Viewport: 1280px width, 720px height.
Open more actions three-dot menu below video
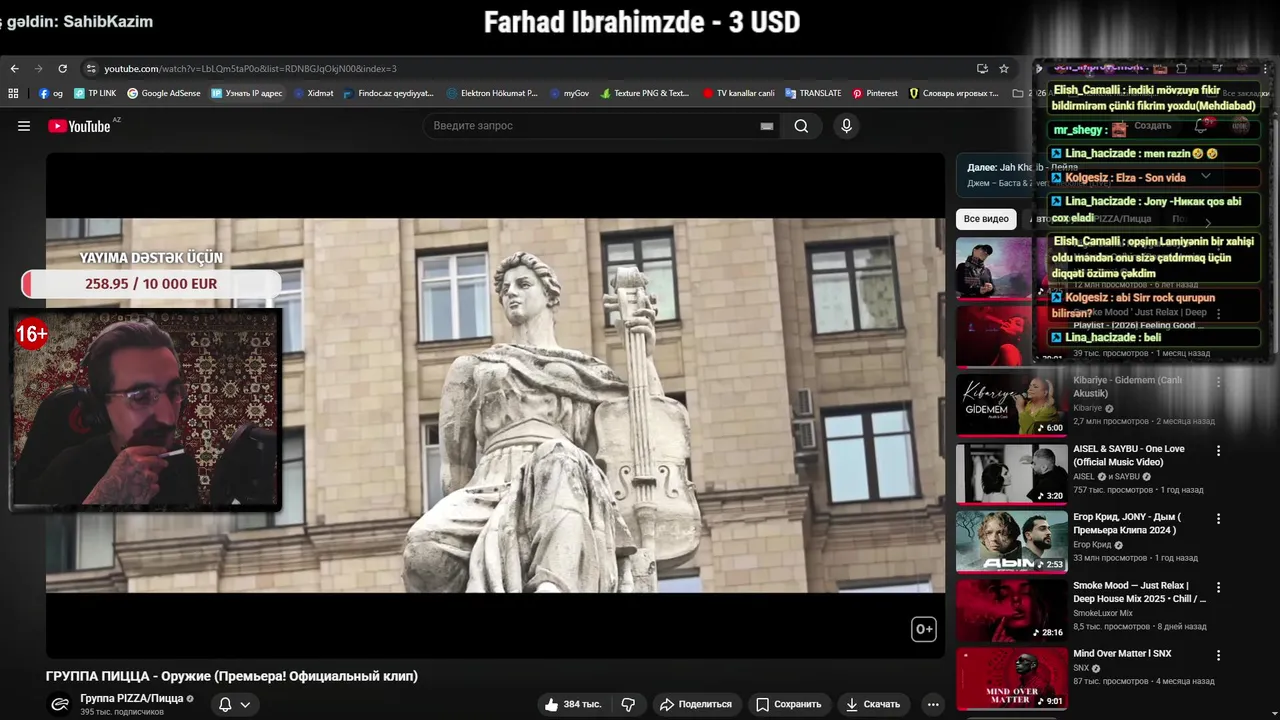pyautogui.click(x=932, y=704)
